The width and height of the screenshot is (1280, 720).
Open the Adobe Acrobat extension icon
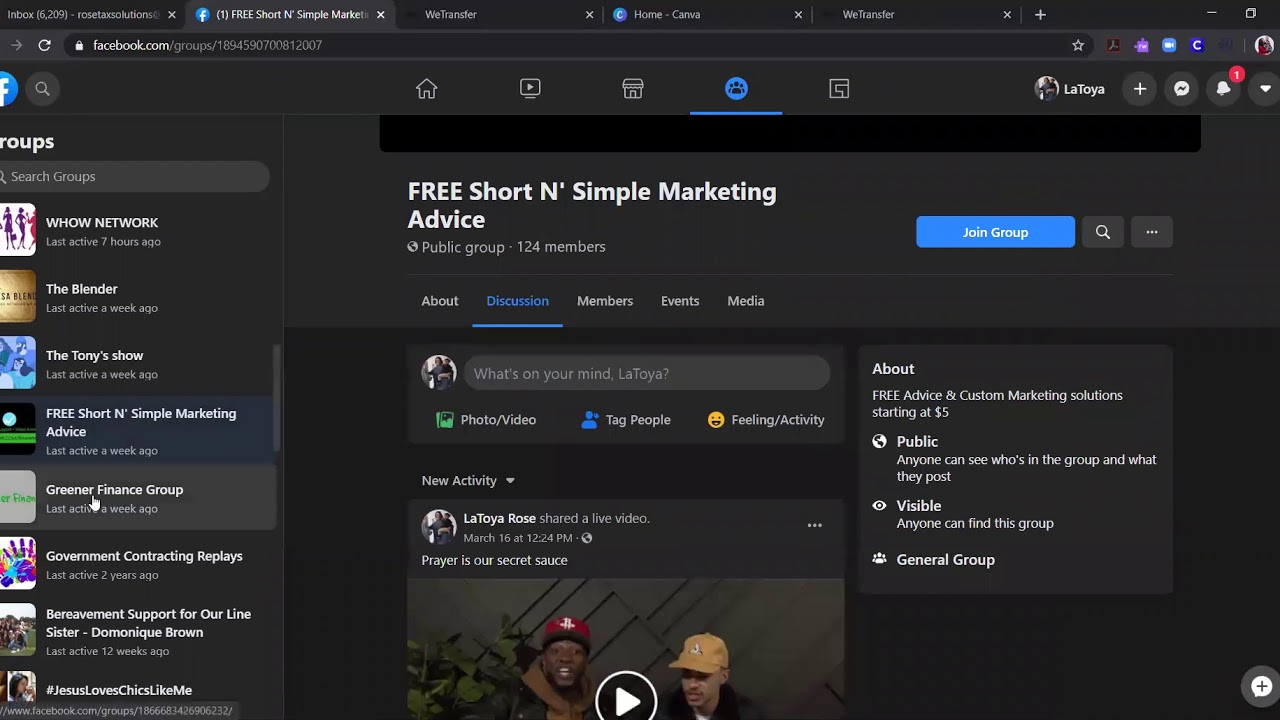tap(1113, 45)
